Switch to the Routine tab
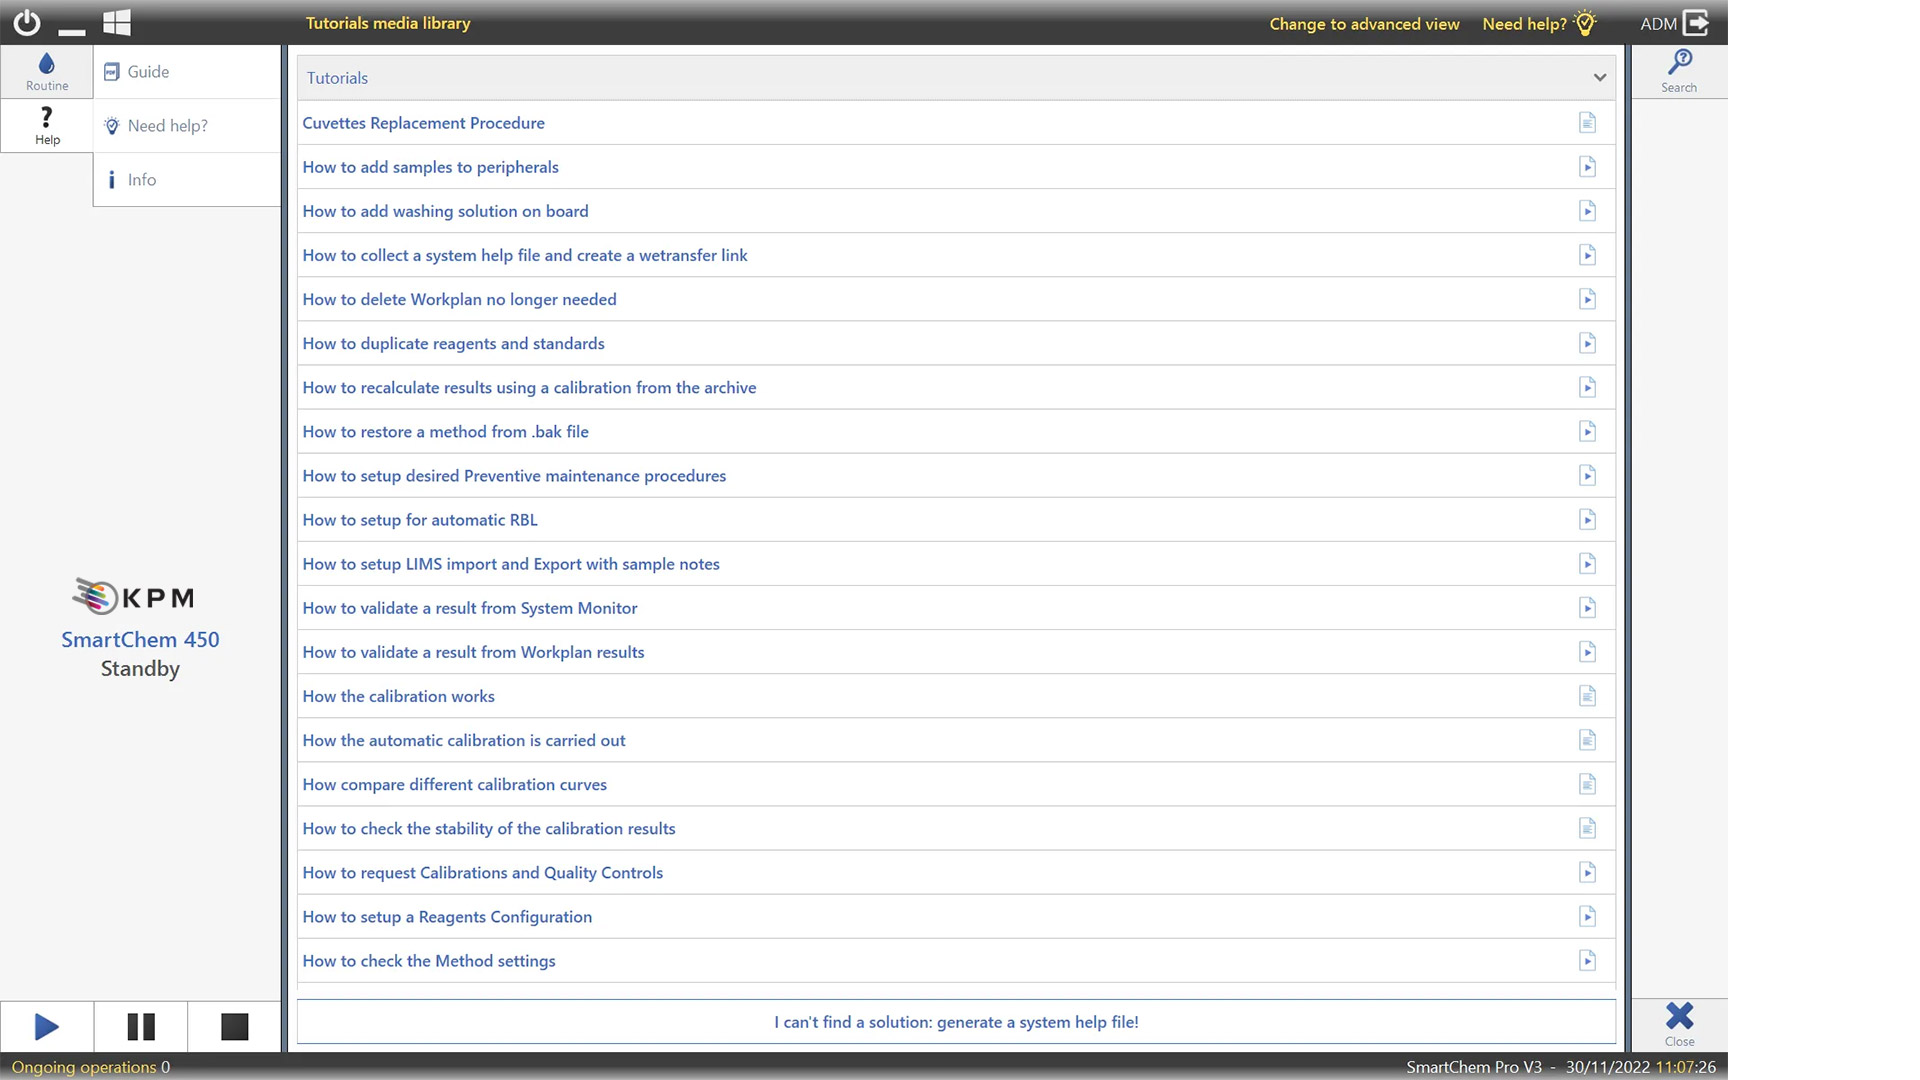 pos(47,71)
